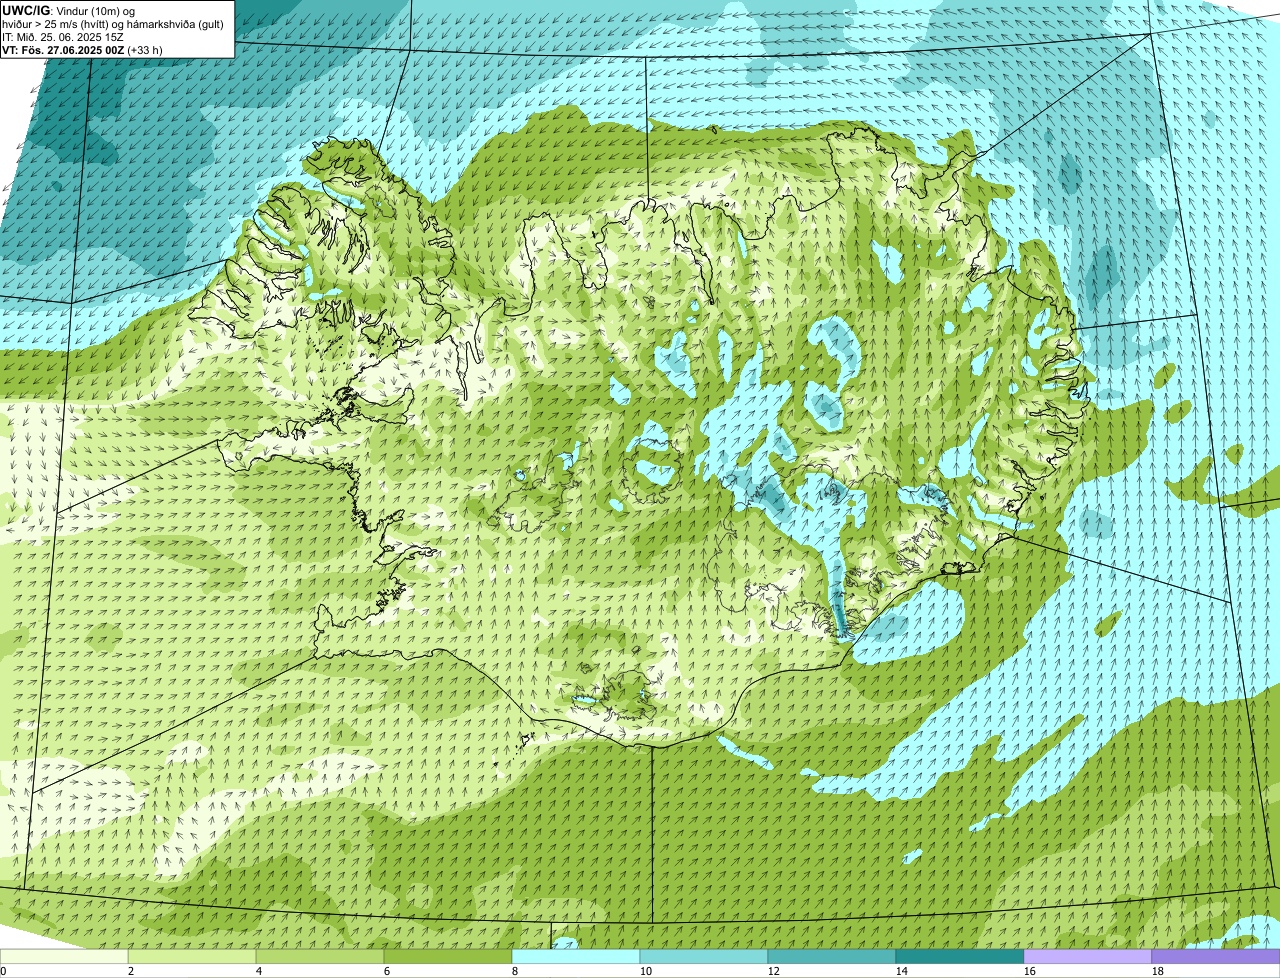Screen dimensions: 1280x978
Task: Click the 2–4 m/s yellow-green legend swatch
Action: pyautogui.click(x=192, y=957)
